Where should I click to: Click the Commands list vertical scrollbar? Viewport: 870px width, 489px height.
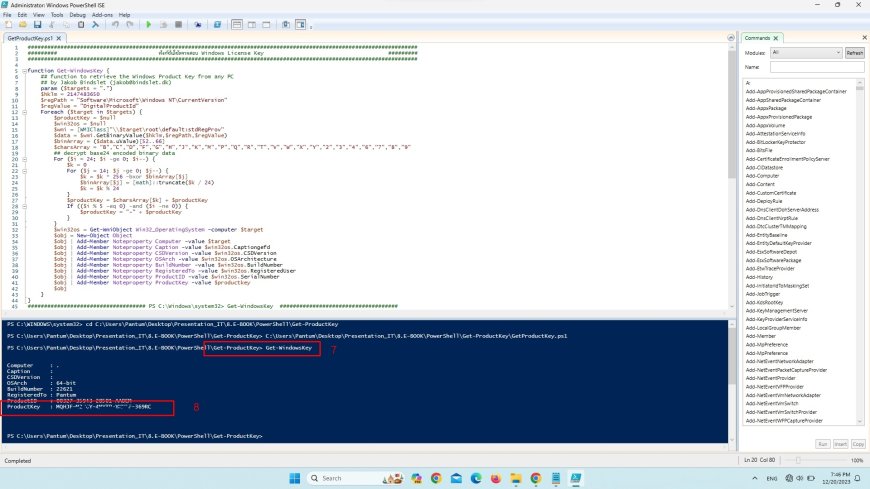pos(860,252)
